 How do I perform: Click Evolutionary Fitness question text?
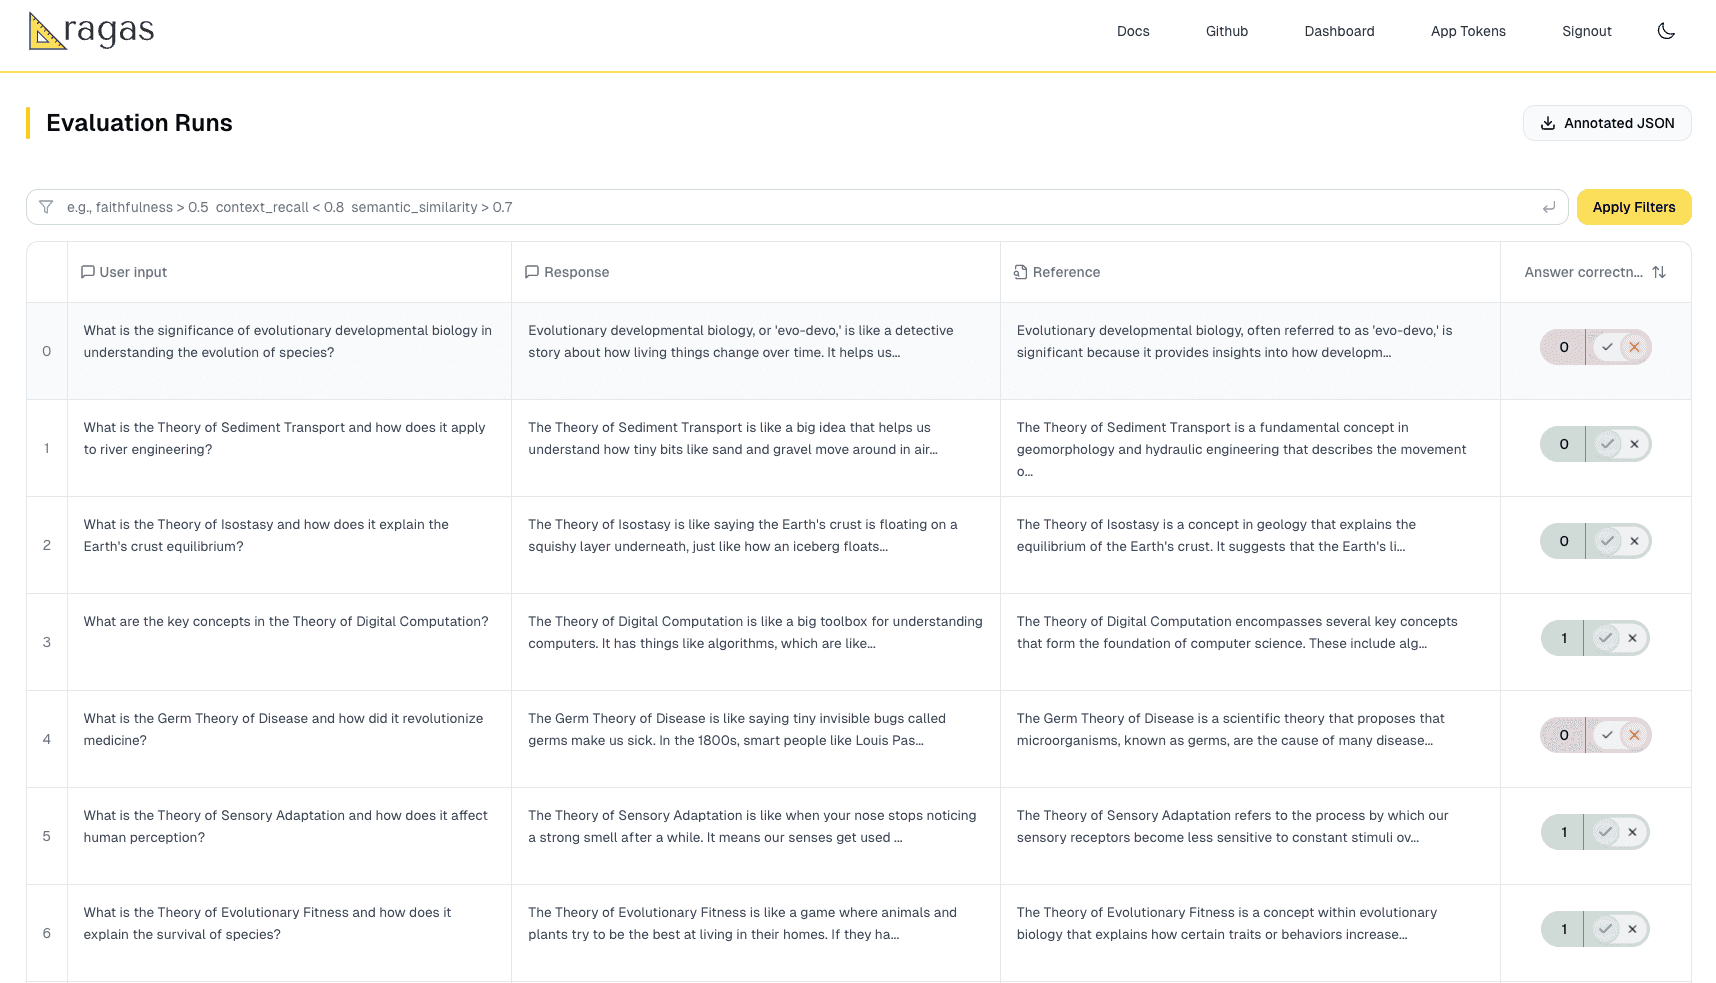267,923
